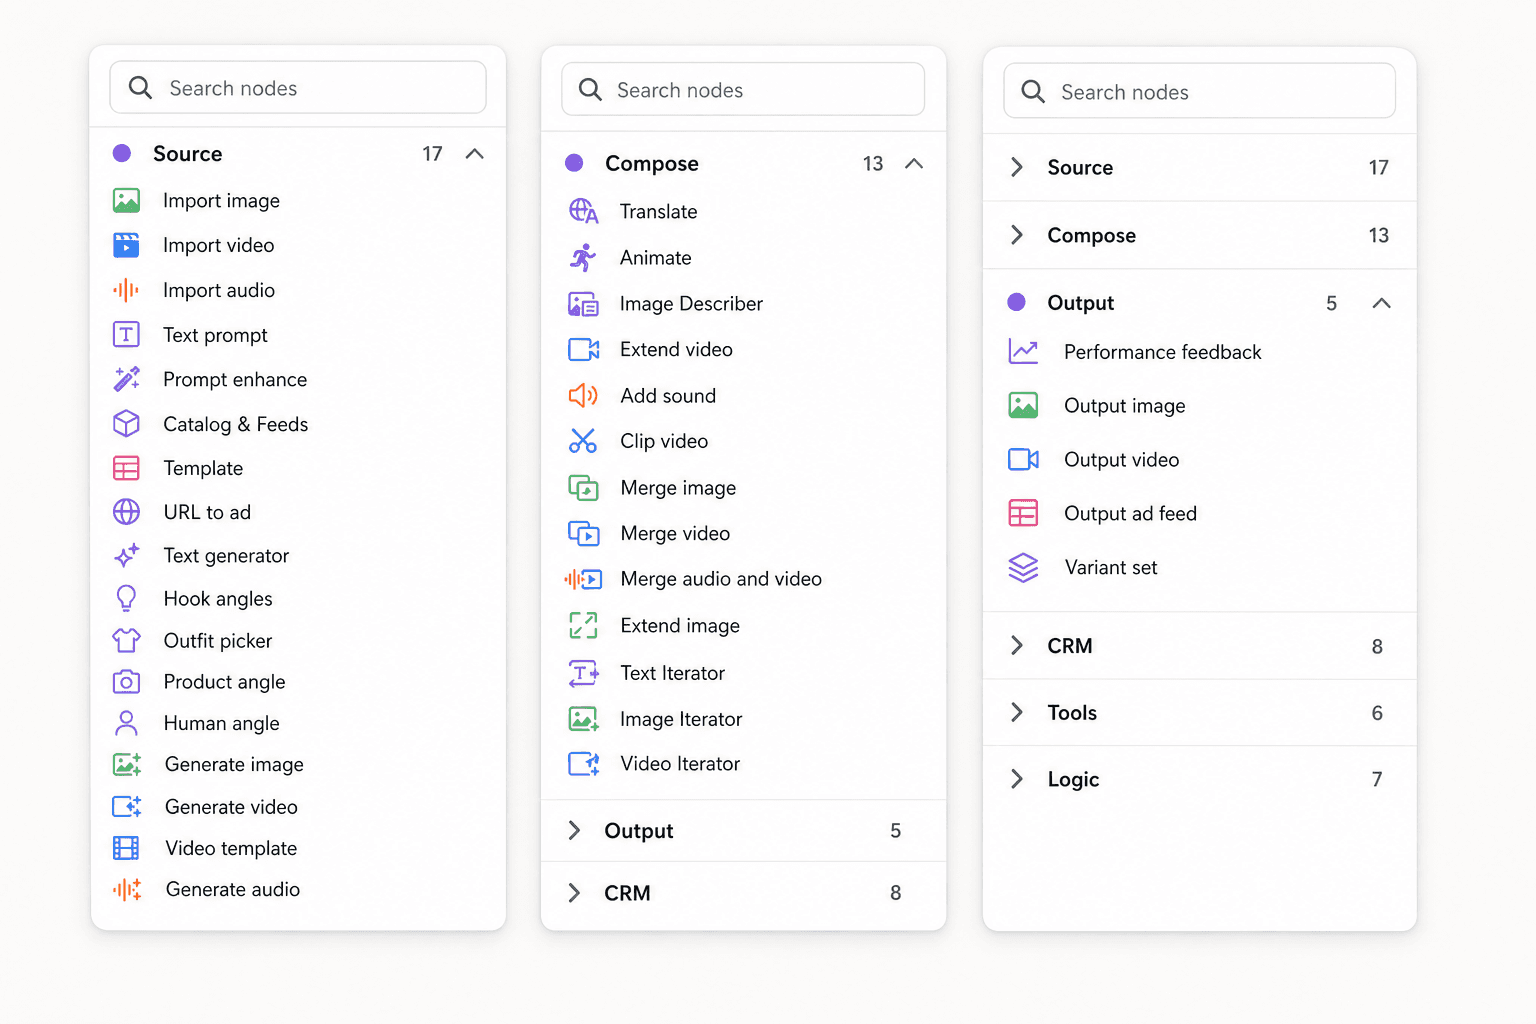Select the Hook angles lightbulb icon

[x=126, y=598]
